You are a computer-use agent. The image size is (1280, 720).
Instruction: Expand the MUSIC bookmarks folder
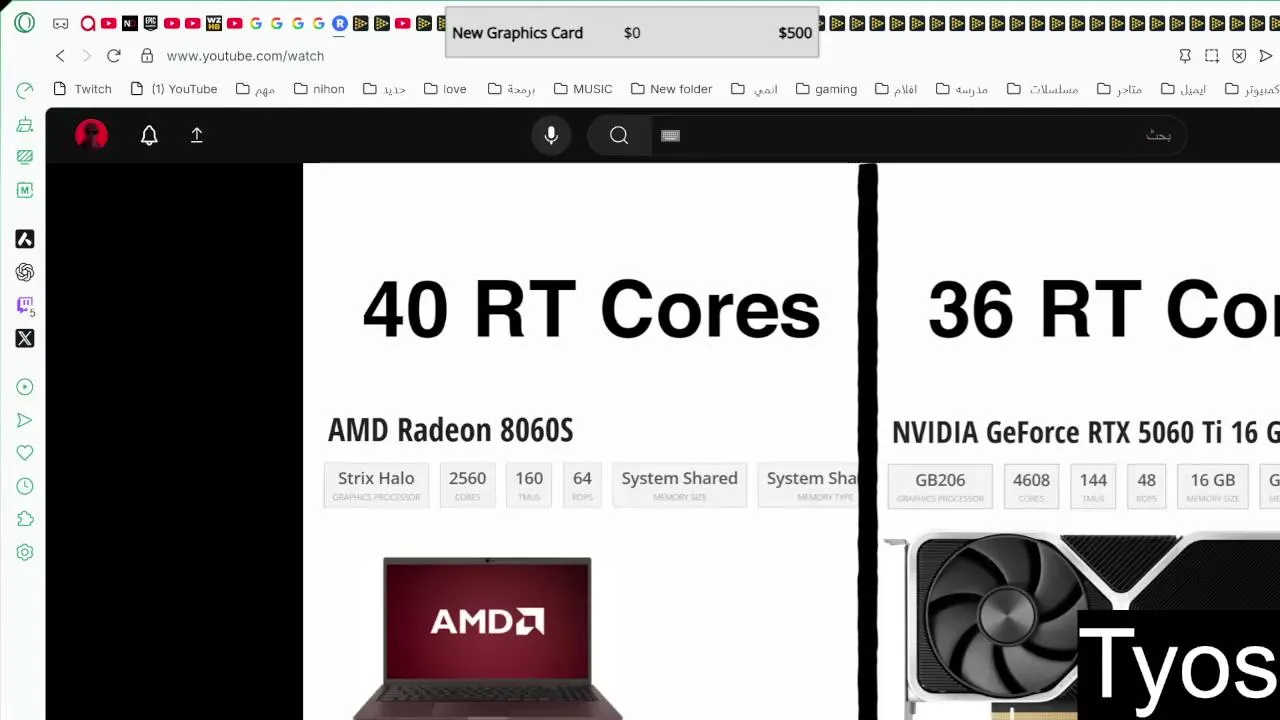pyautogui.click(x=583, y=89)
